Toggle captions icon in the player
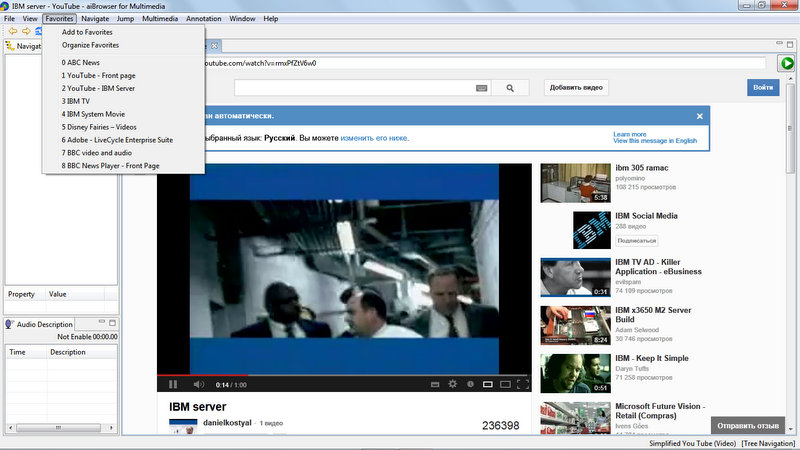Image resolution: width=800 pixels, height=450 pixels. (x=435, y=384)
